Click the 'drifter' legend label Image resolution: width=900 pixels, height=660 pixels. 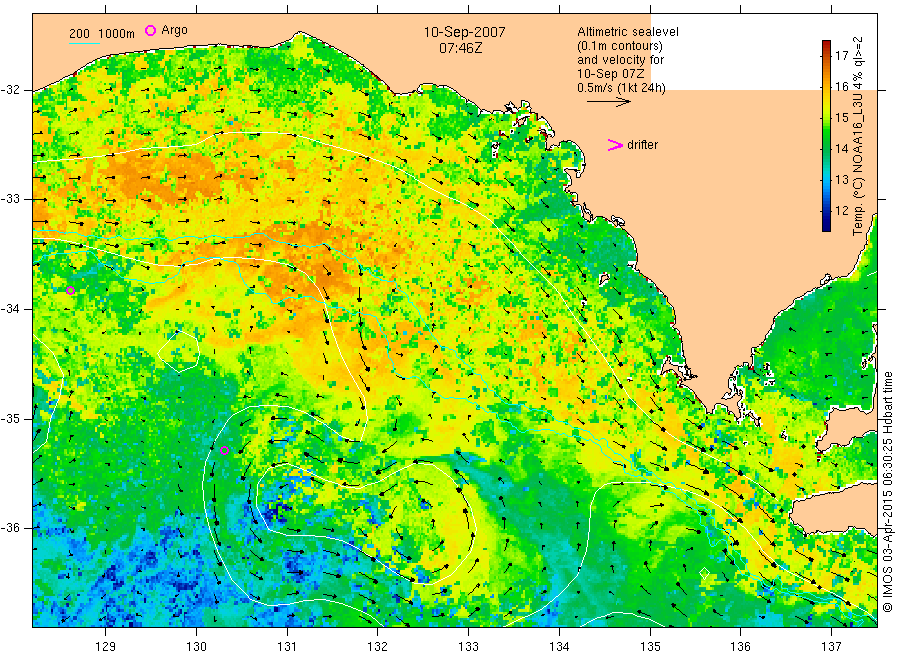pos(642,145)
